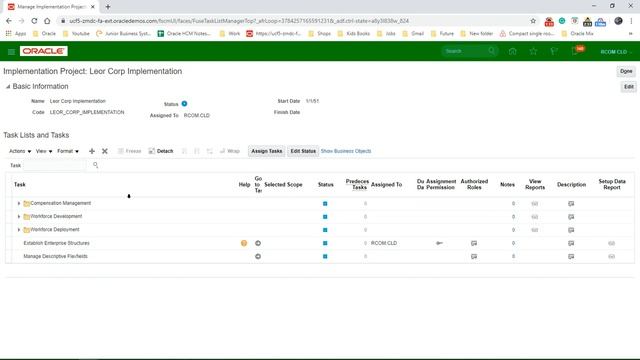
Task: Go to task Manage Descriptive Flexfields
Action: (x=258, y=256)
